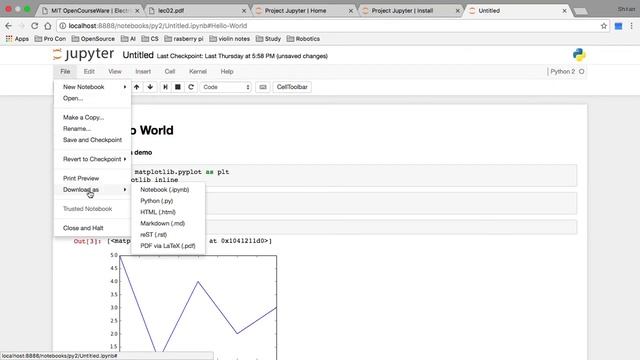Open the Study bookmarks folder

click(268, 39)
